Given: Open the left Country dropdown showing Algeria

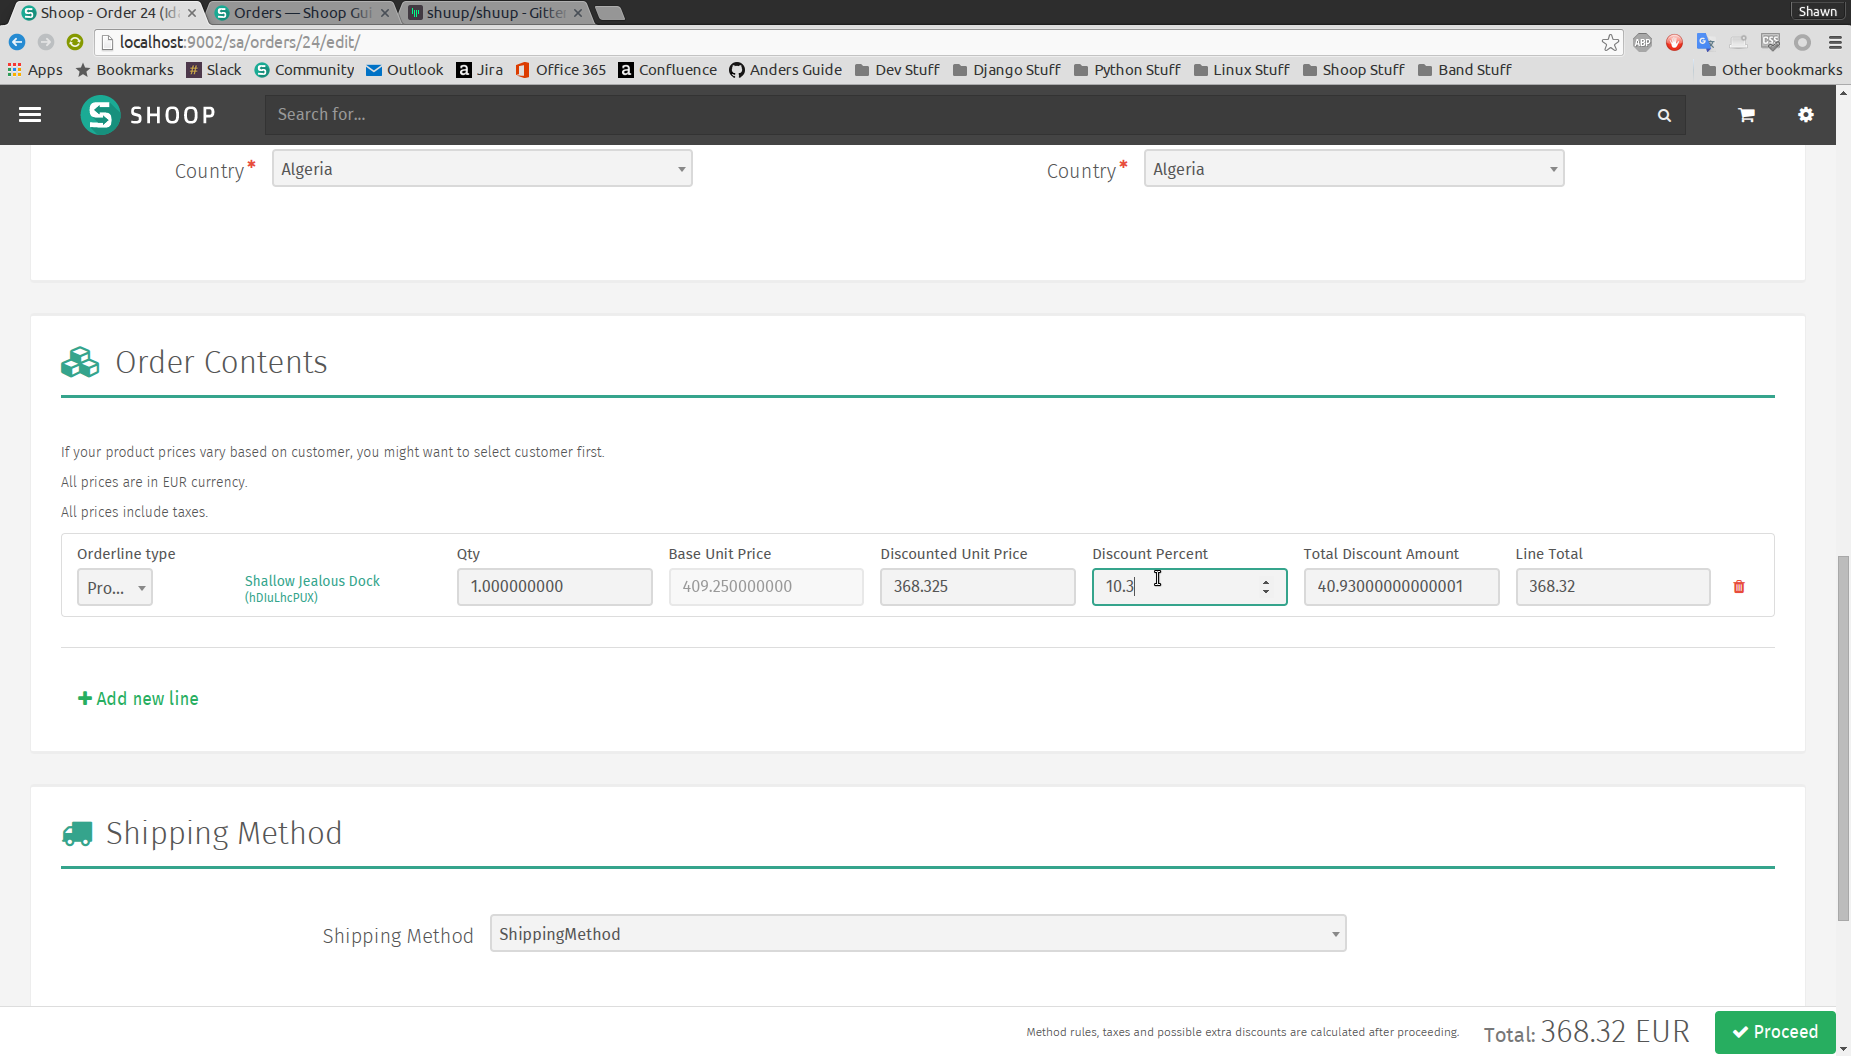Looking at the screenshot, I should [482, 169].
